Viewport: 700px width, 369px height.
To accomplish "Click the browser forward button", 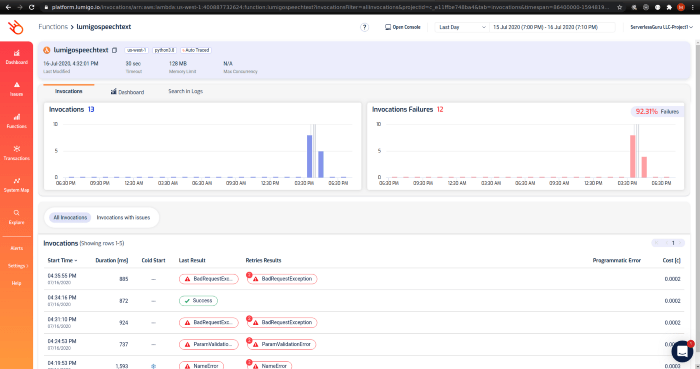I will point(20,7).
